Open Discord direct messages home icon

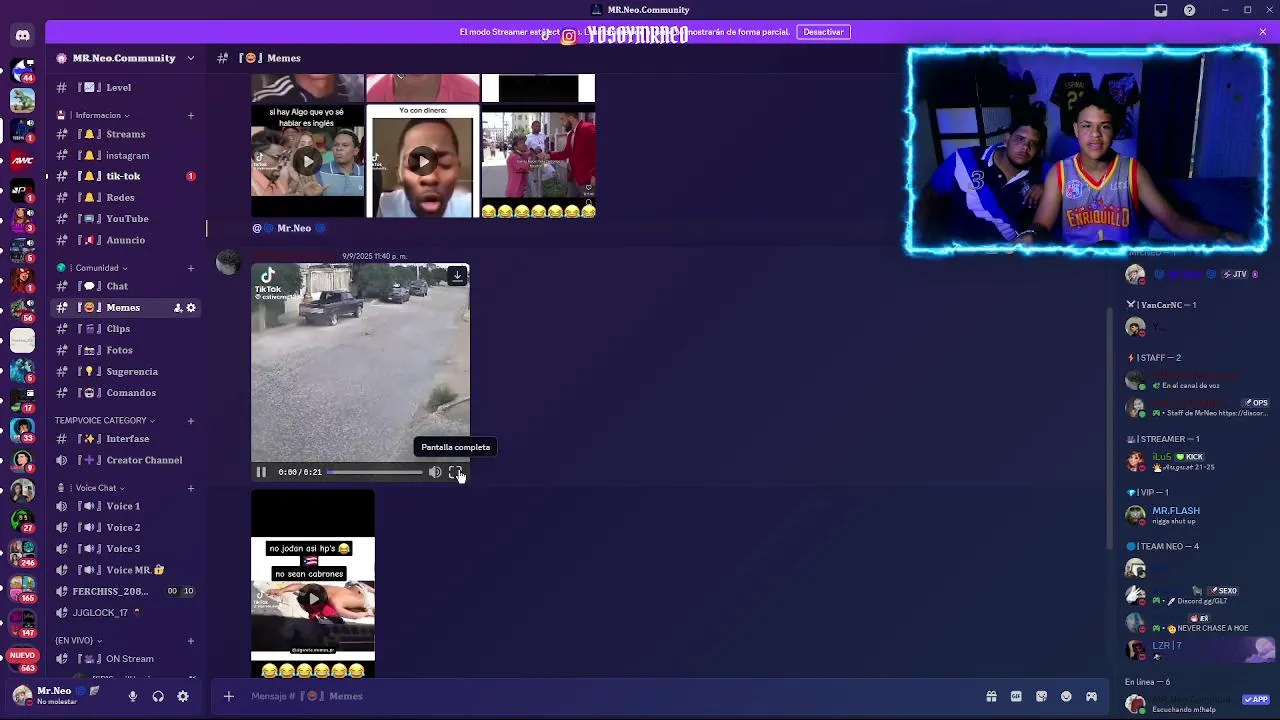coord(22,36)
